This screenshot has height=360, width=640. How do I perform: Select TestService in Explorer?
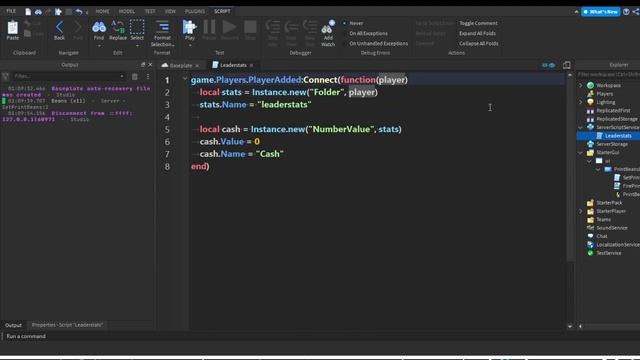pos(608,253)
